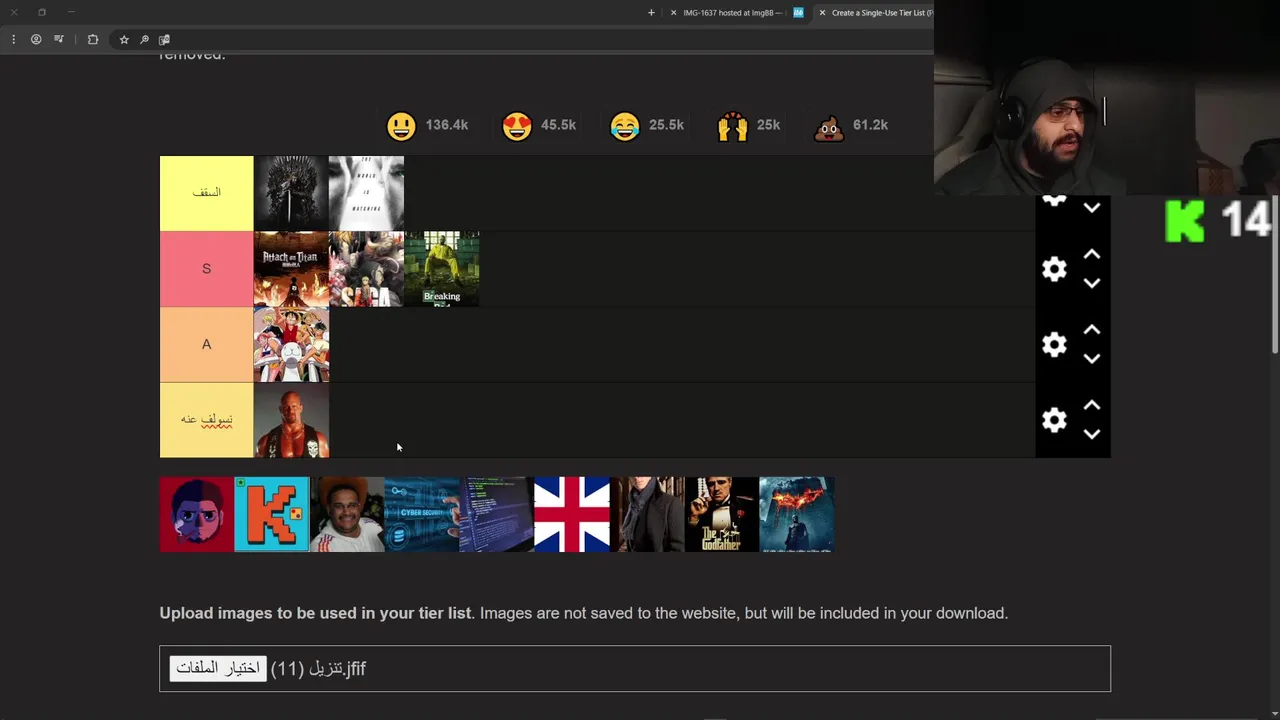Select One Piece image in A tier
Image resolution: width=1280 pixels, height=720 pixels.
tap(291, 344)
